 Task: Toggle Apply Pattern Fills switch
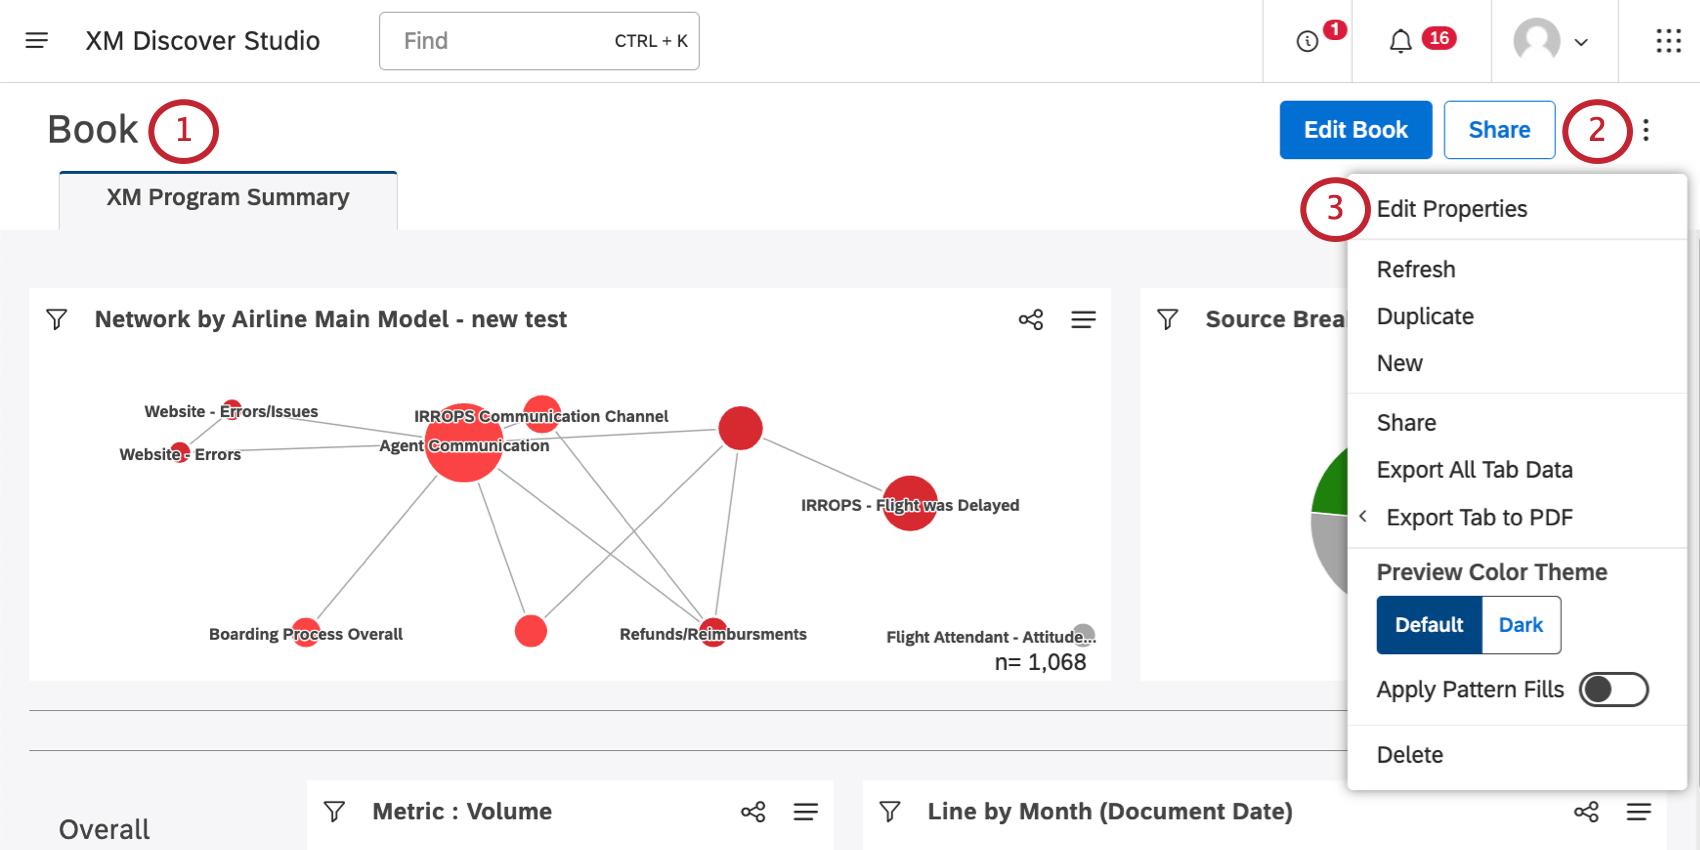coord(1613,689)
